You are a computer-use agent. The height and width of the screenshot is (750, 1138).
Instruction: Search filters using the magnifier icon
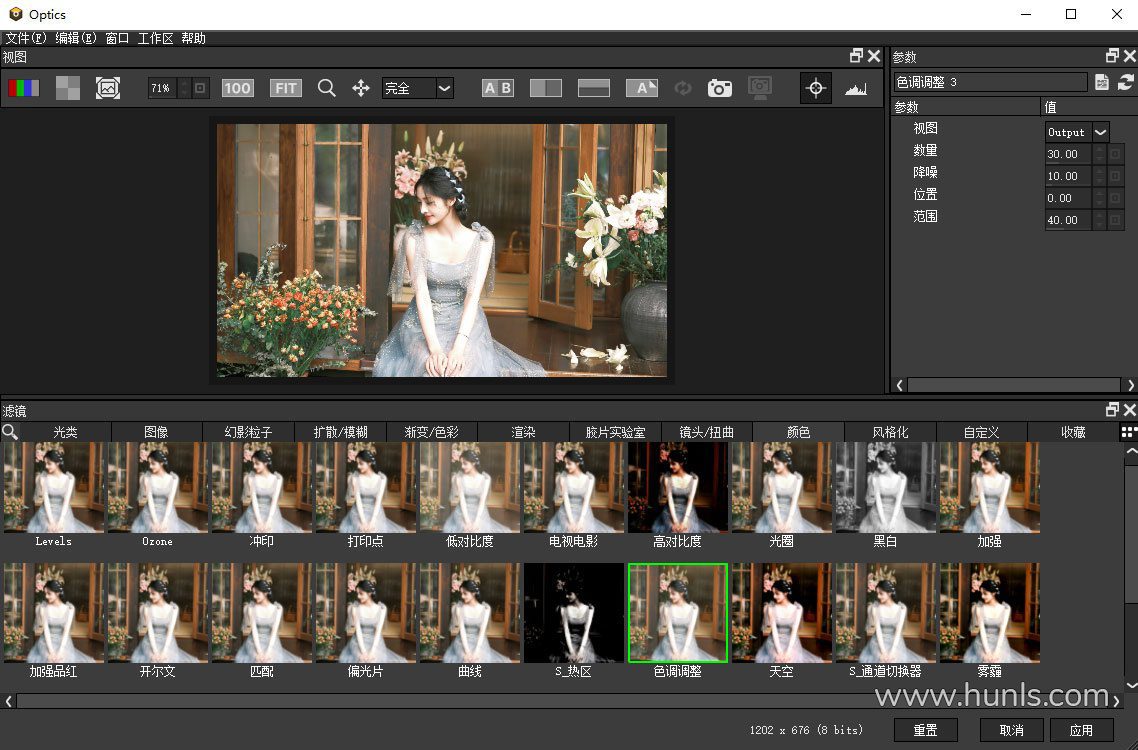point(10,432)
